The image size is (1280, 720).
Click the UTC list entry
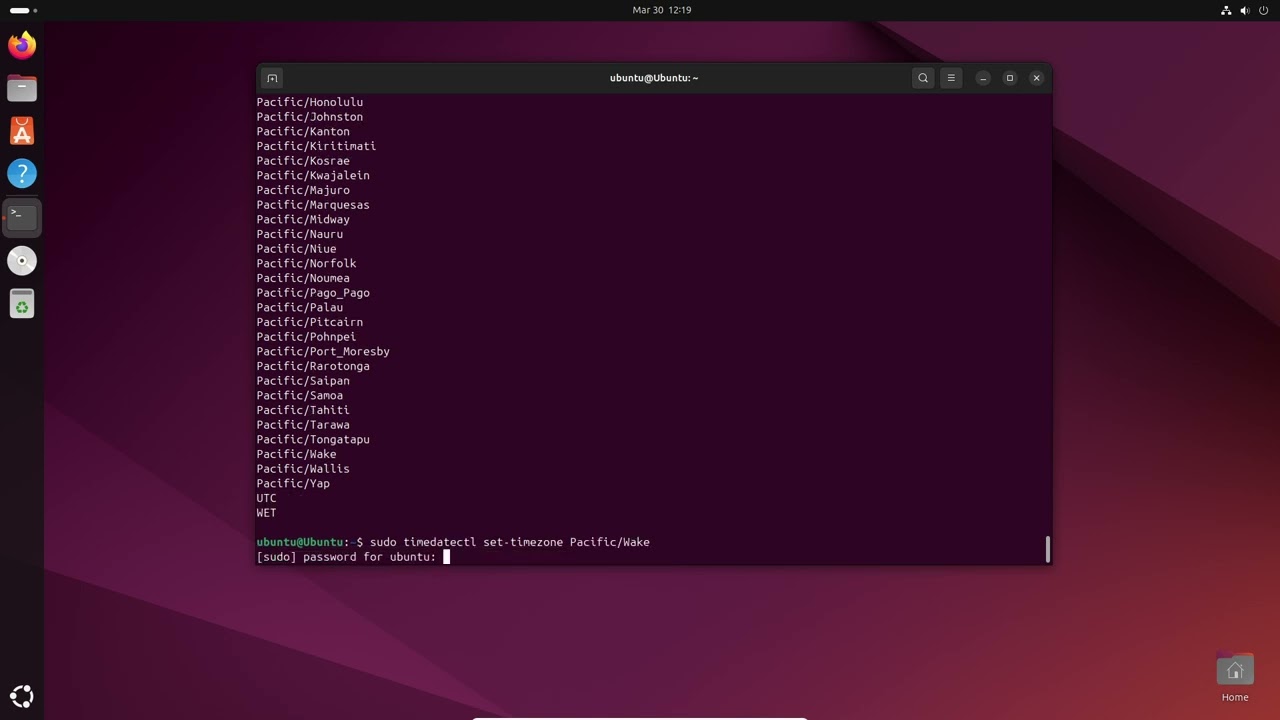[x=266, y=498]
